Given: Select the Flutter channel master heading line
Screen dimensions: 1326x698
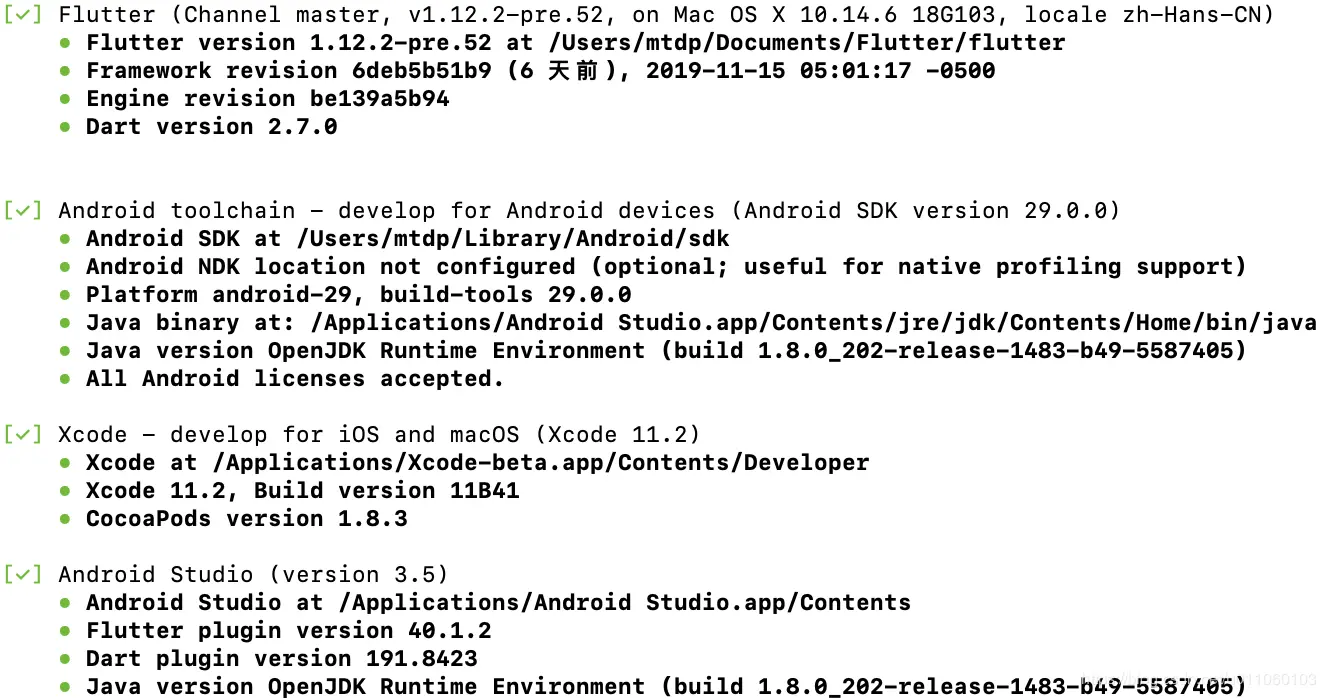Looking at the screenshot, I should (x=666, y=15).
